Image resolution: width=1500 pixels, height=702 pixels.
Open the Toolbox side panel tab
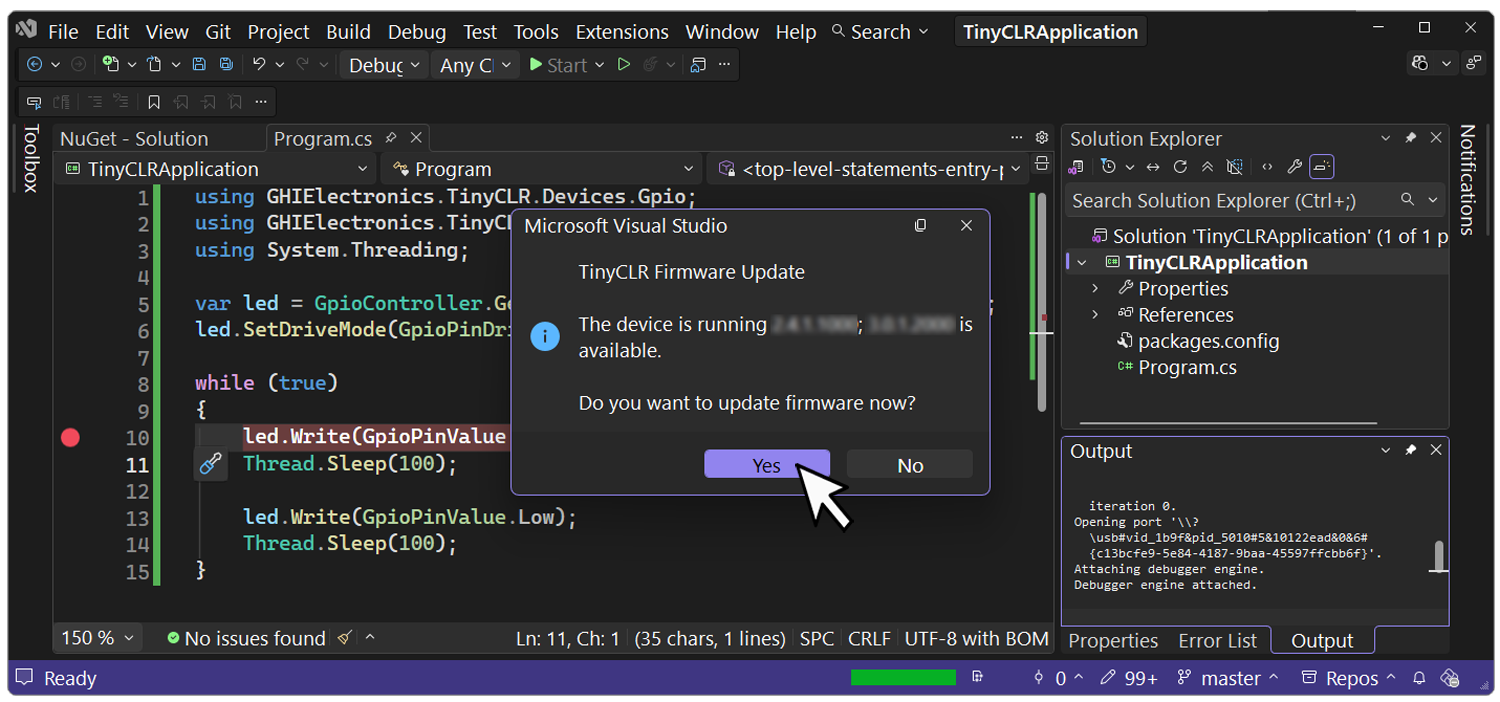click(x=31, y=158)
